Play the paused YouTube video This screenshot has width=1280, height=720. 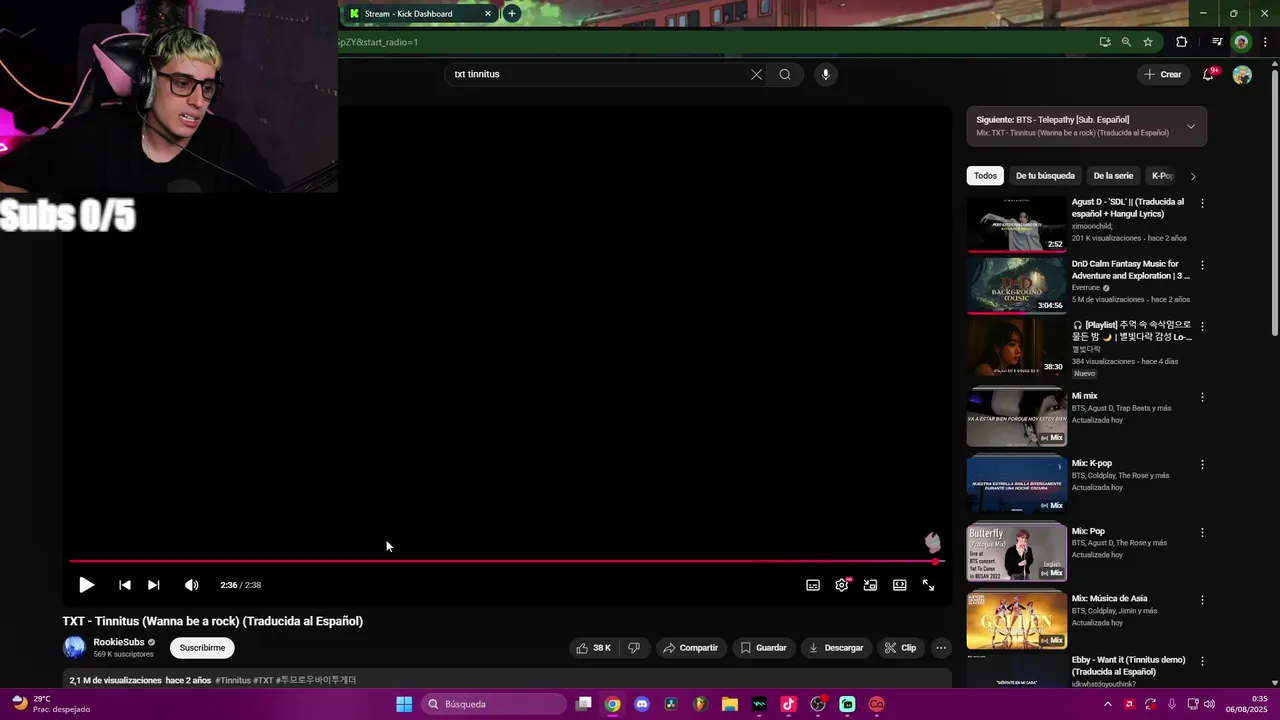coord(86,585)
